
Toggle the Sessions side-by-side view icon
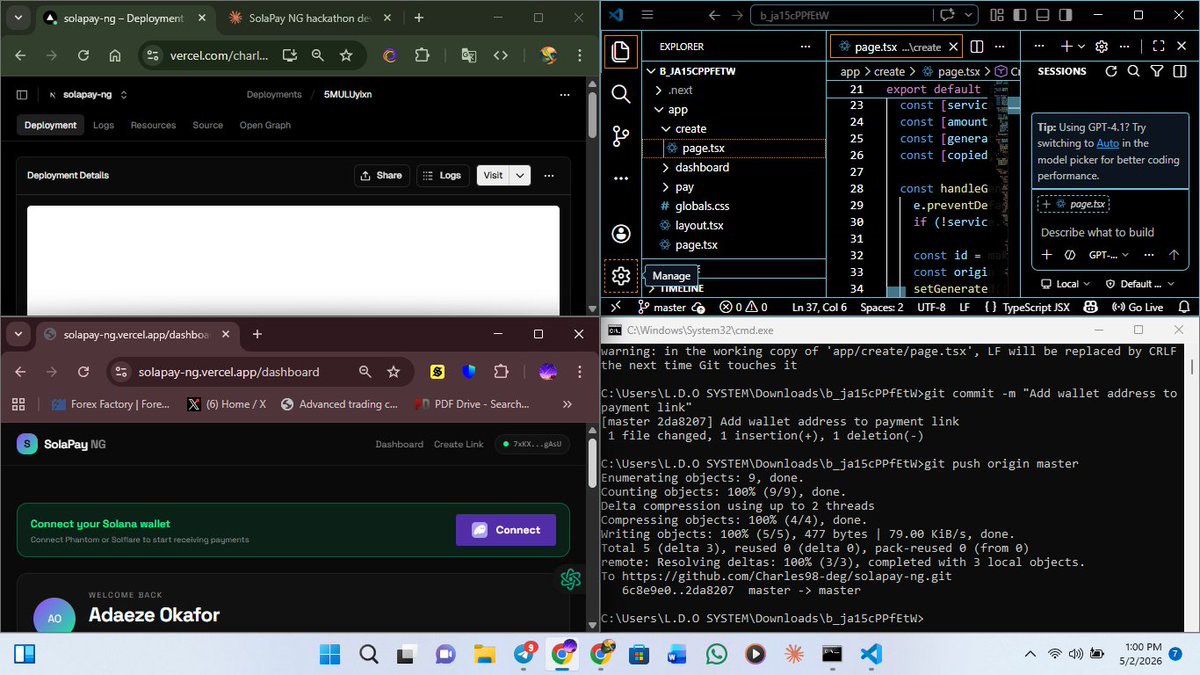1179,71
